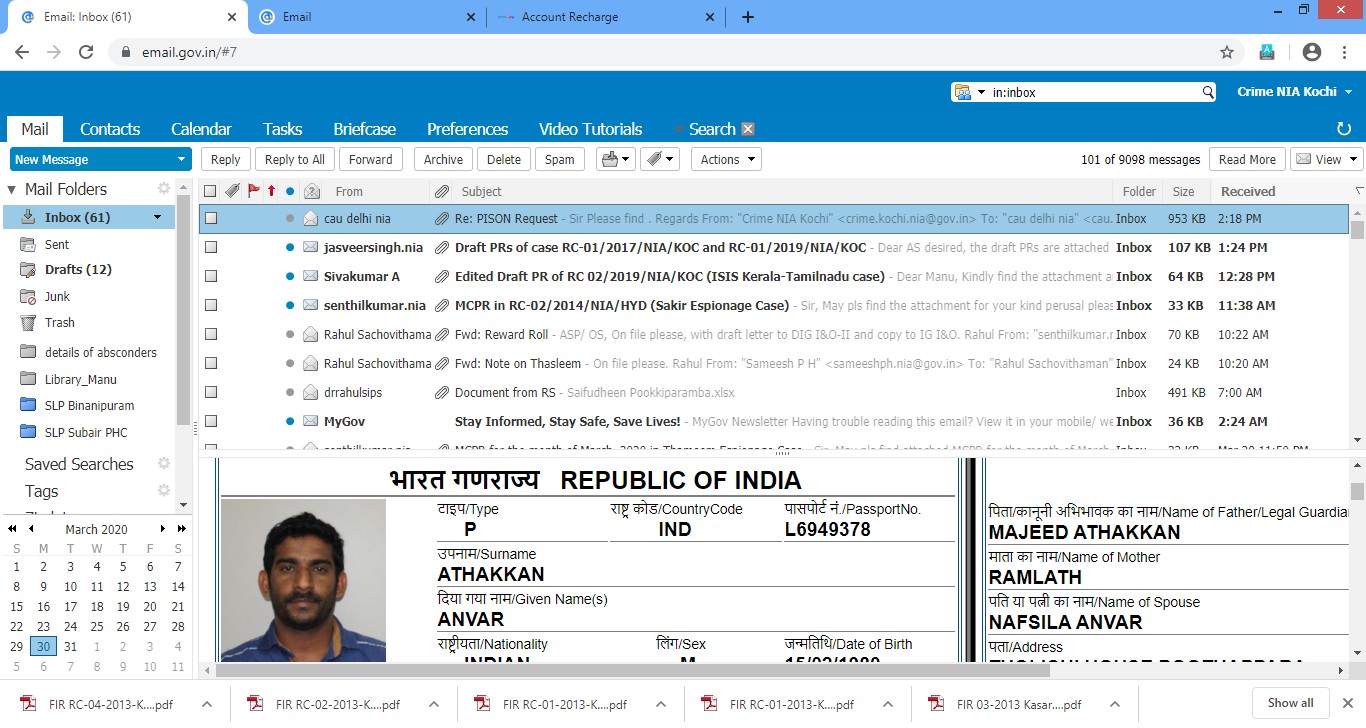Click the Reply to All button
This screenshot has height=728, width=1366.
click(x=295, y=159)
